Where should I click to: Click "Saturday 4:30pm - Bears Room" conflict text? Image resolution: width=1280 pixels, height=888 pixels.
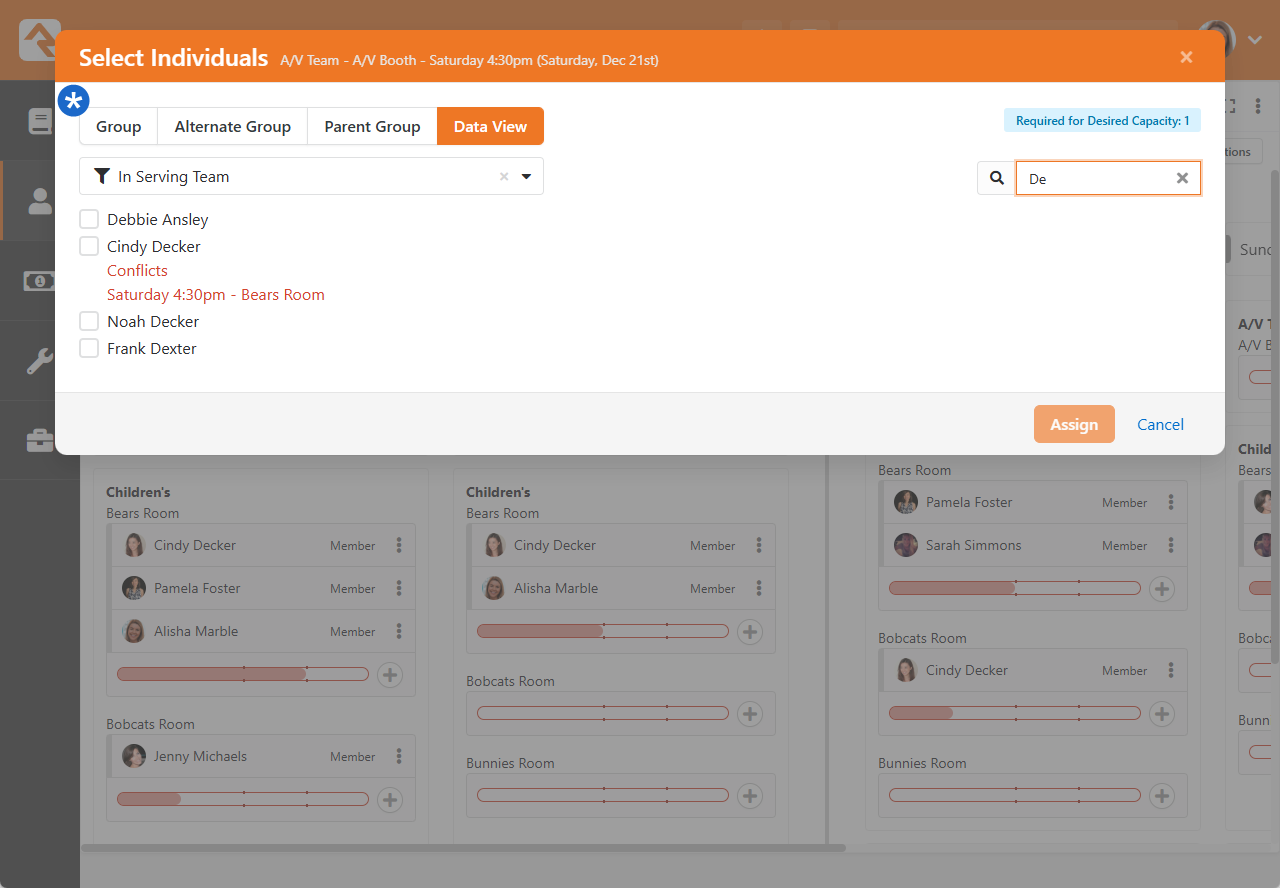coord(216,294)
